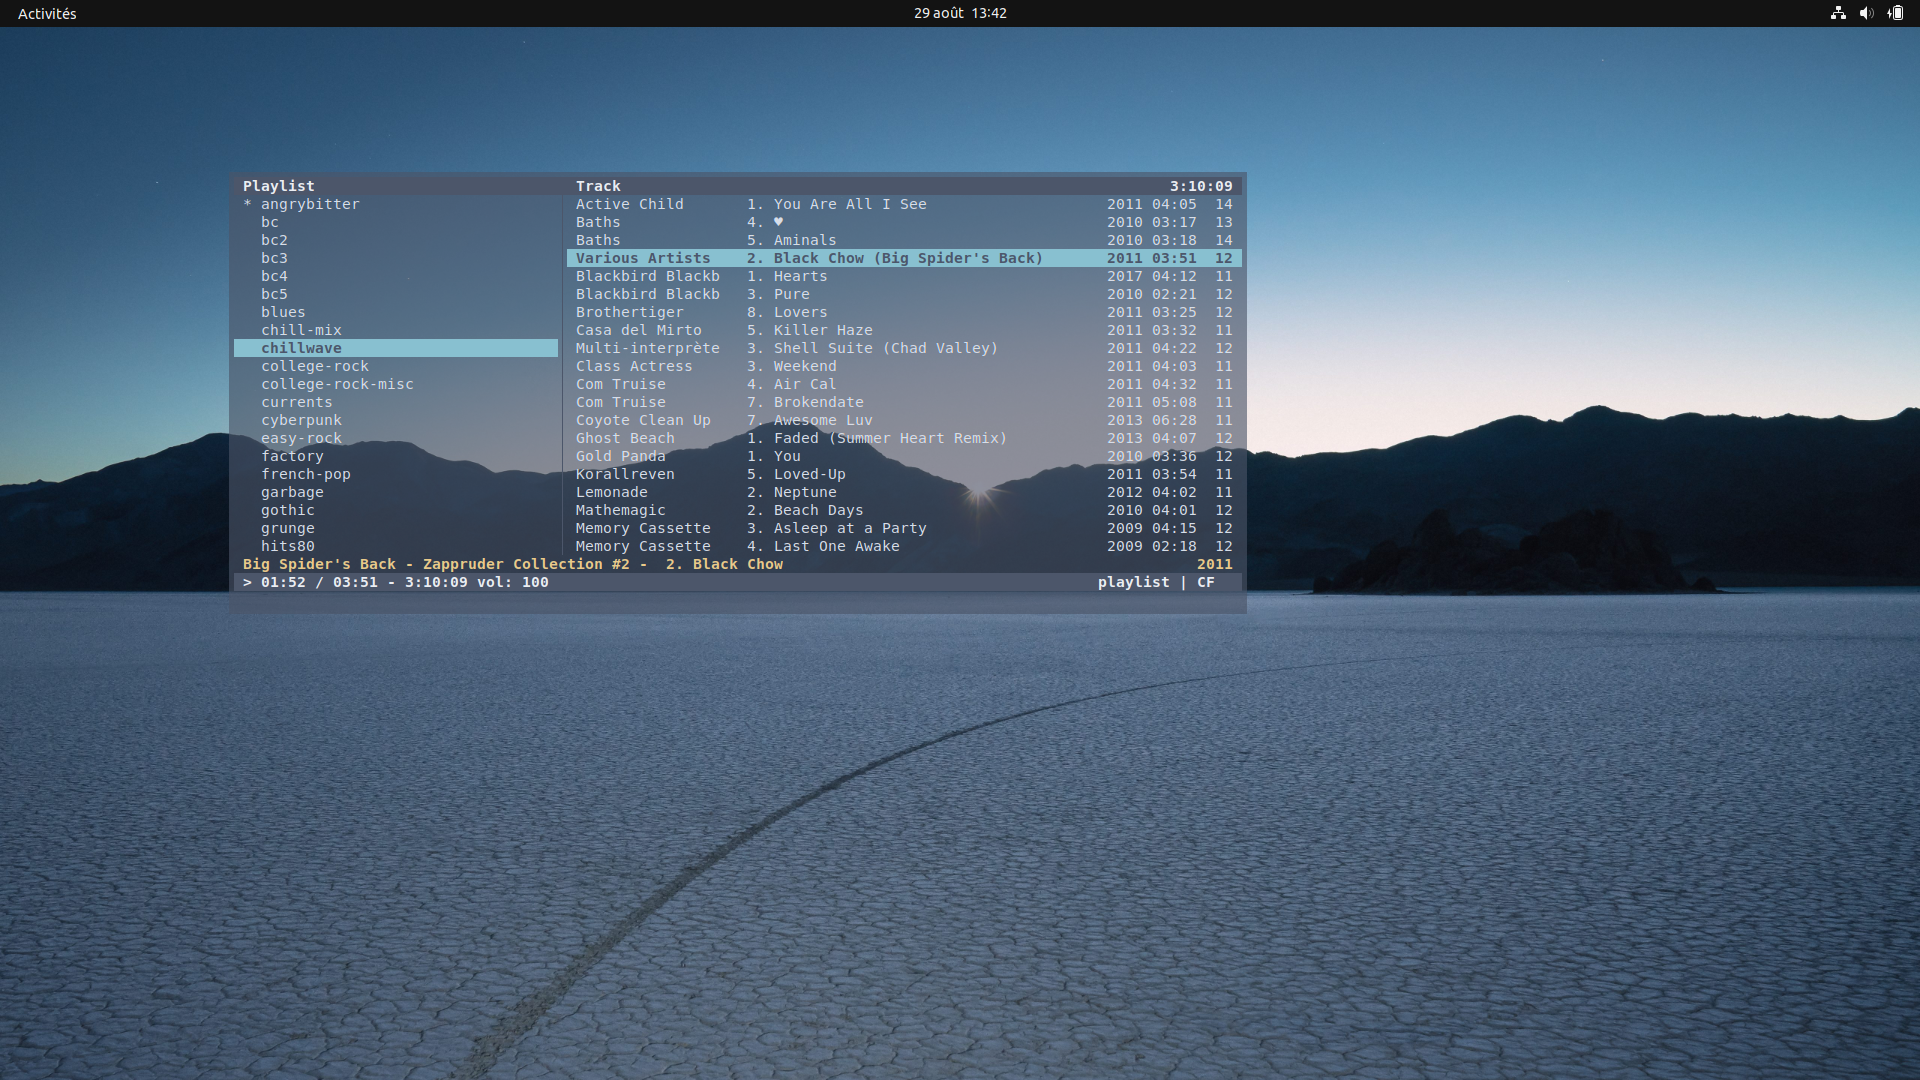The width and height of the screenshot is (1920, 1080).
Task: Click the Track column header
Action: [598, 186]
